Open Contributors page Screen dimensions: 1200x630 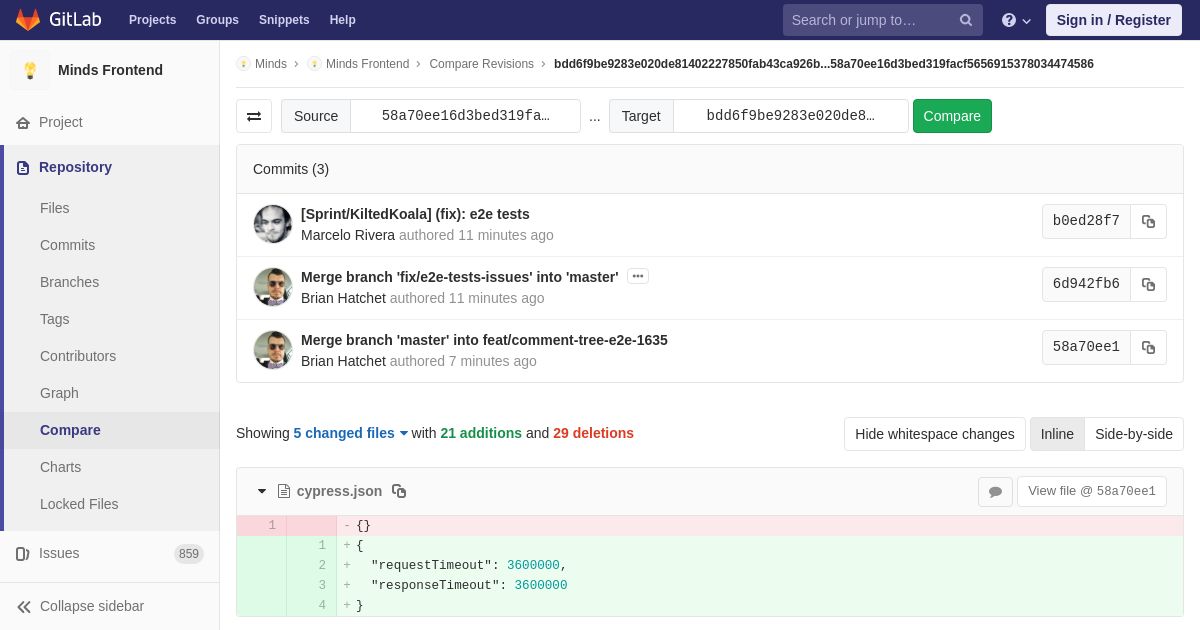(78, 356)
